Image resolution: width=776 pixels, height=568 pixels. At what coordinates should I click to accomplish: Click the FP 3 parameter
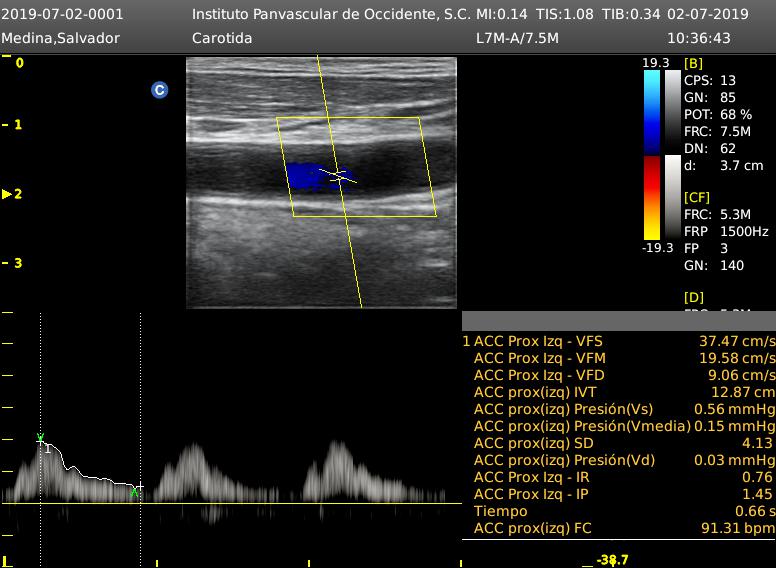(706, 248)
